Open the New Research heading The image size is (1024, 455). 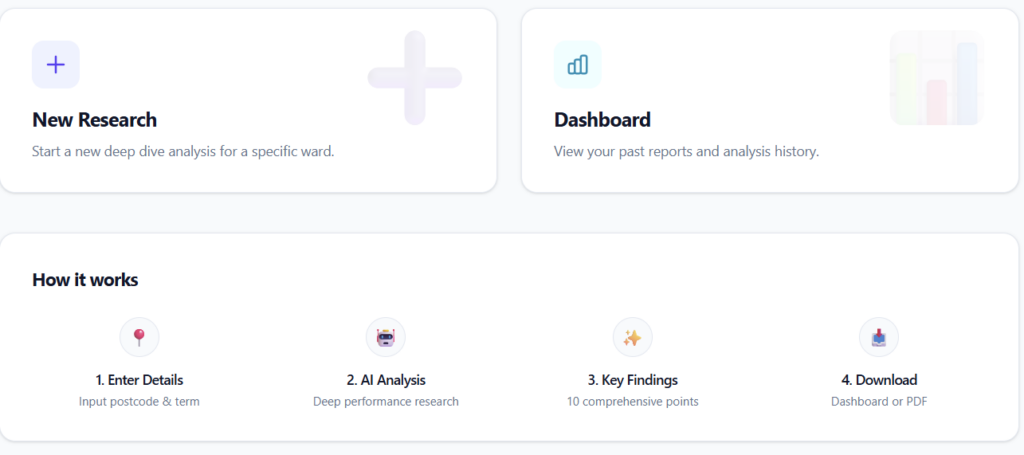click(94, 120)
